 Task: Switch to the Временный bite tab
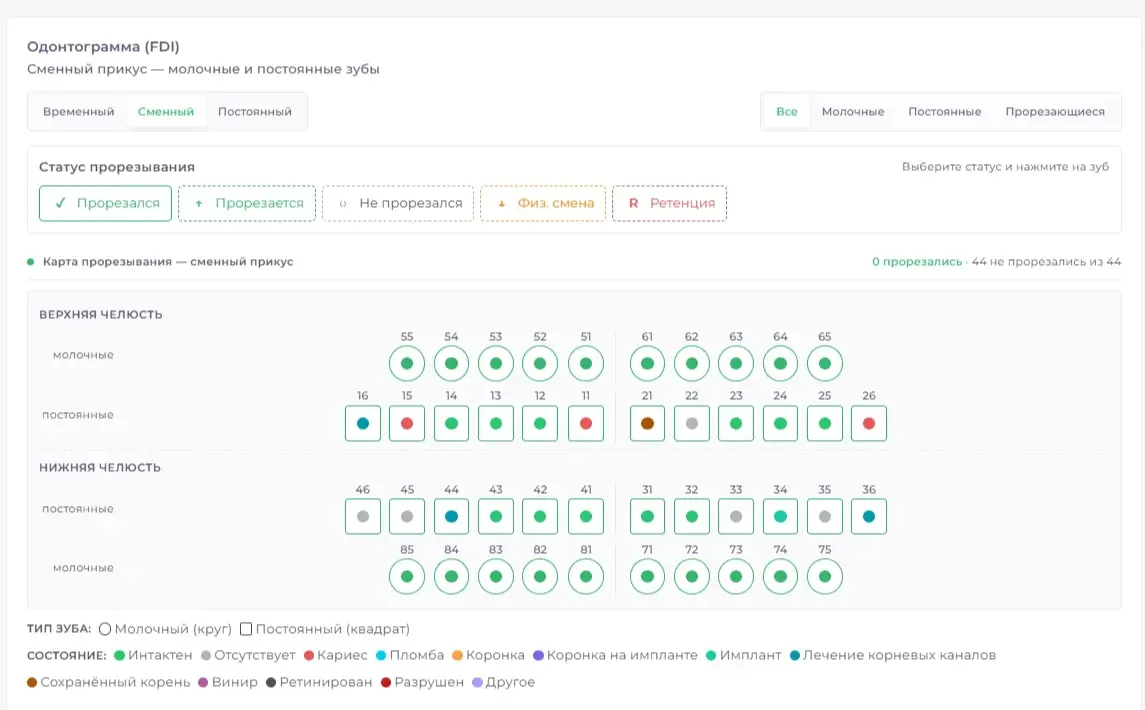79,112
